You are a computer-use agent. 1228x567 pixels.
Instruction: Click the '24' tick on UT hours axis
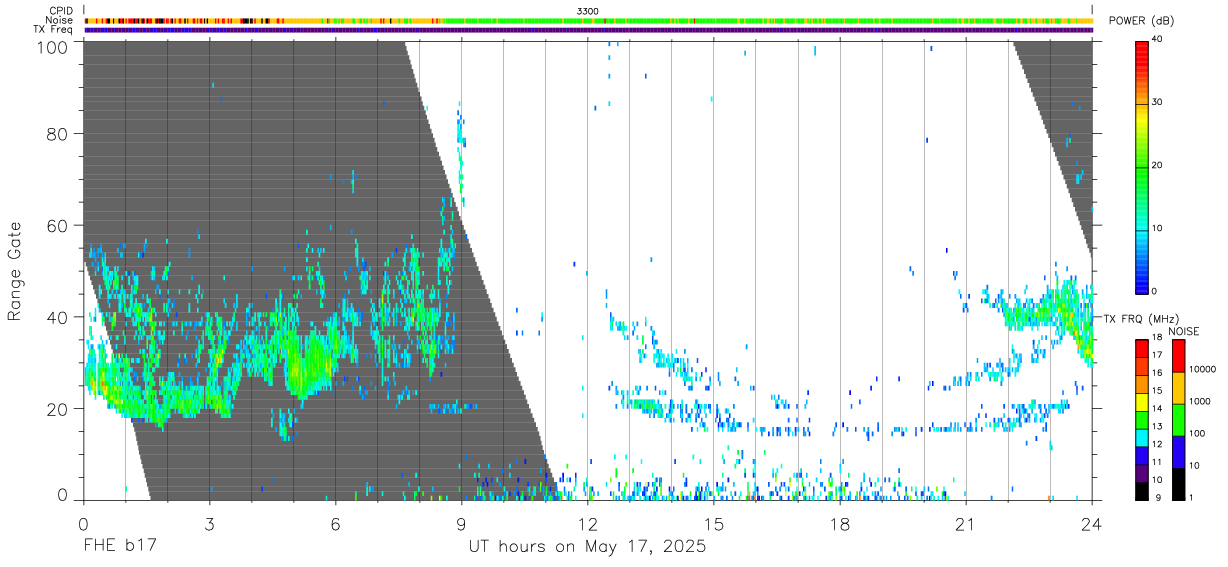pos(1091,524)
